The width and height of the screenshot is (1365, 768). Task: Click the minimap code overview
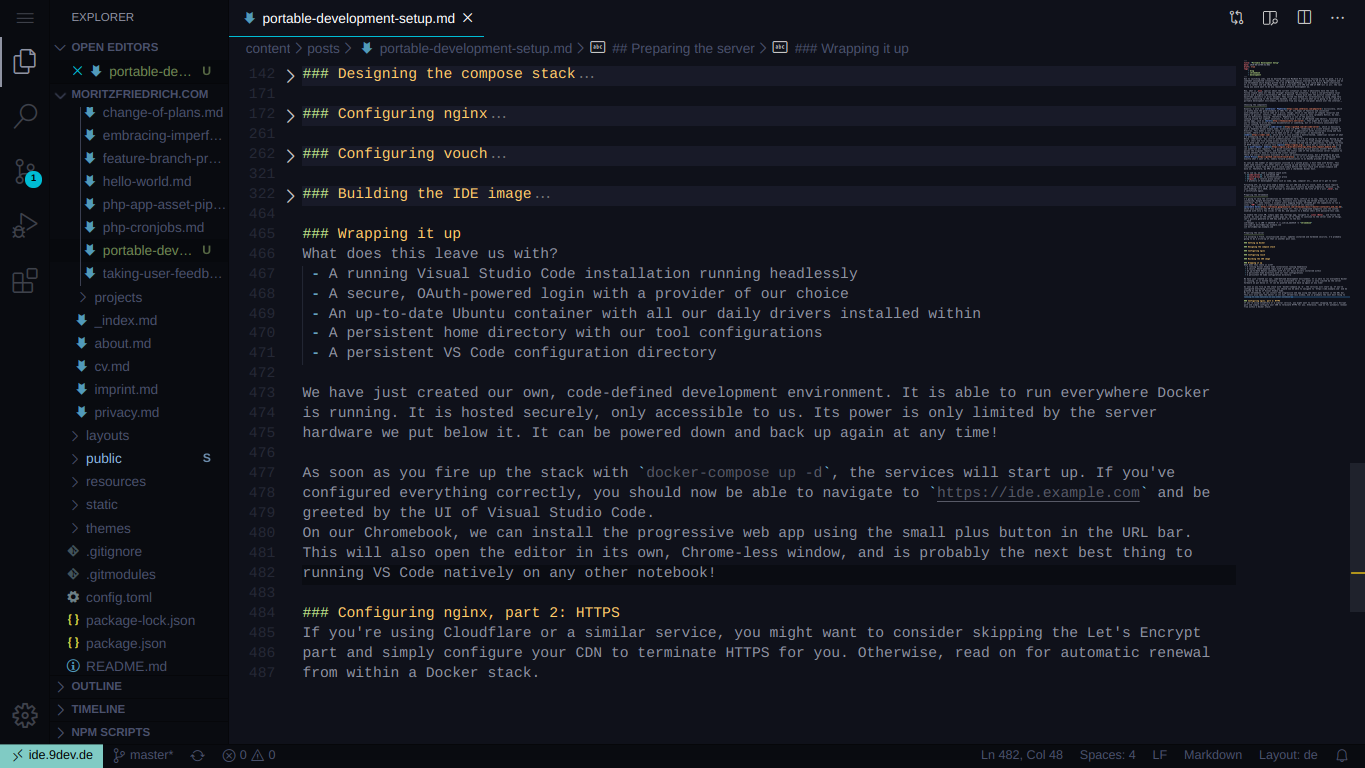[1296, 185]
